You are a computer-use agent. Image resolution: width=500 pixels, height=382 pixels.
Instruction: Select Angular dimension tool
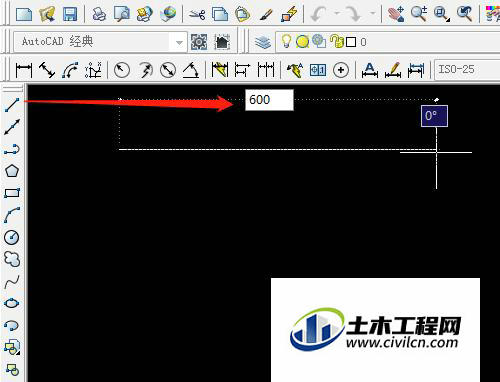(x=191, y=70)
